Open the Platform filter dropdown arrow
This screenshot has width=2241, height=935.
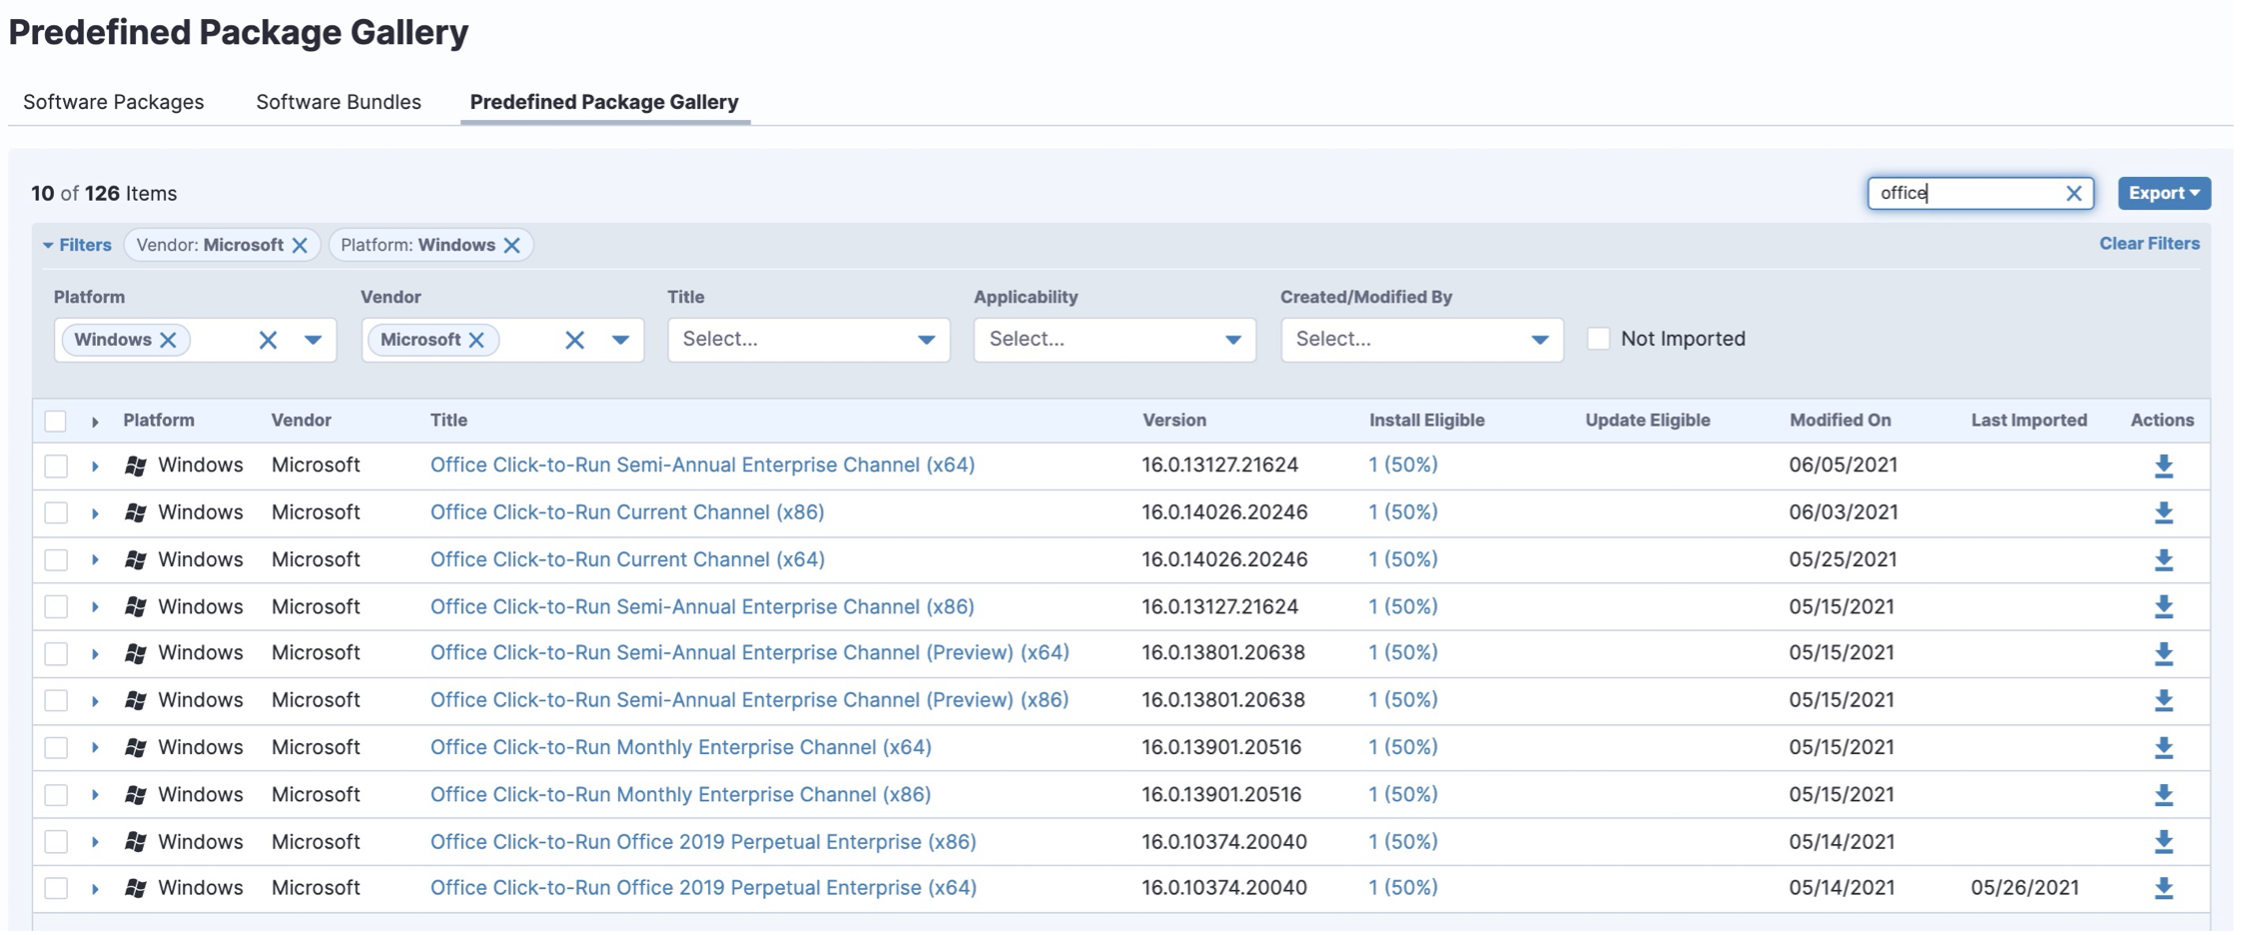tap(313, 340)
